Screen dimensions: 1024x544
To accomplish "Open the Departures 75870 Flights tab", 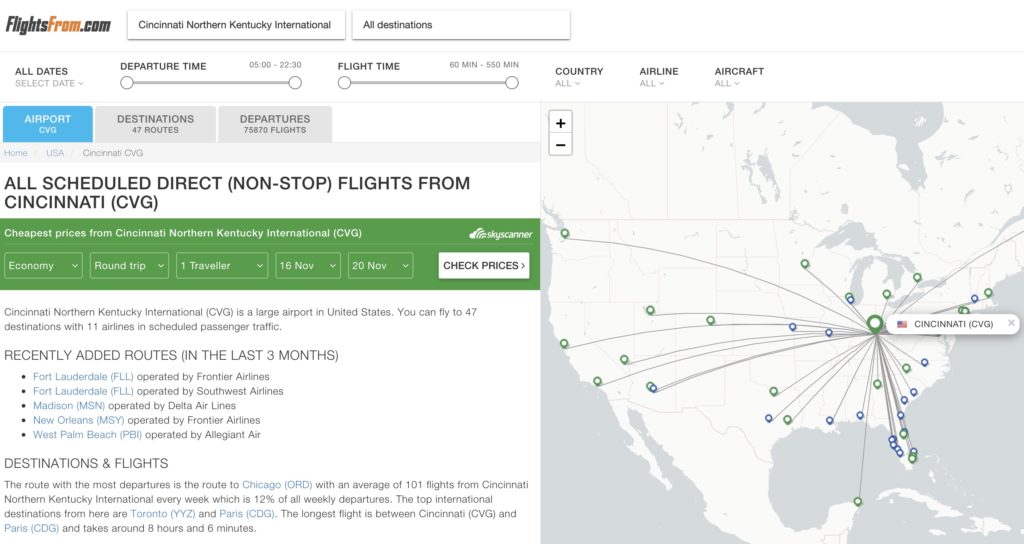I will coord(274,124).
